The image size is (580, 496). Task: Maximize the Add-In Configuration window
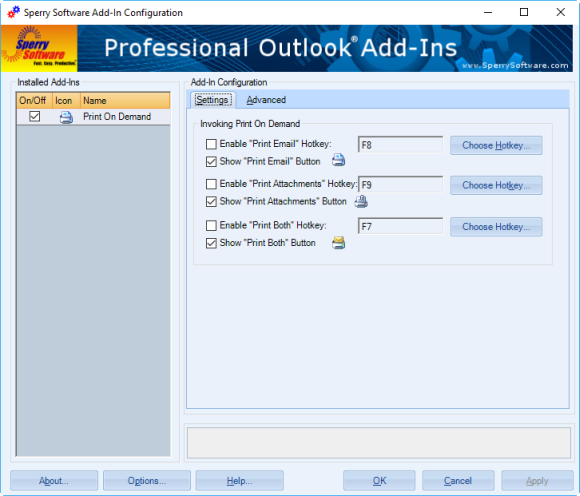[x=524, y=12]
